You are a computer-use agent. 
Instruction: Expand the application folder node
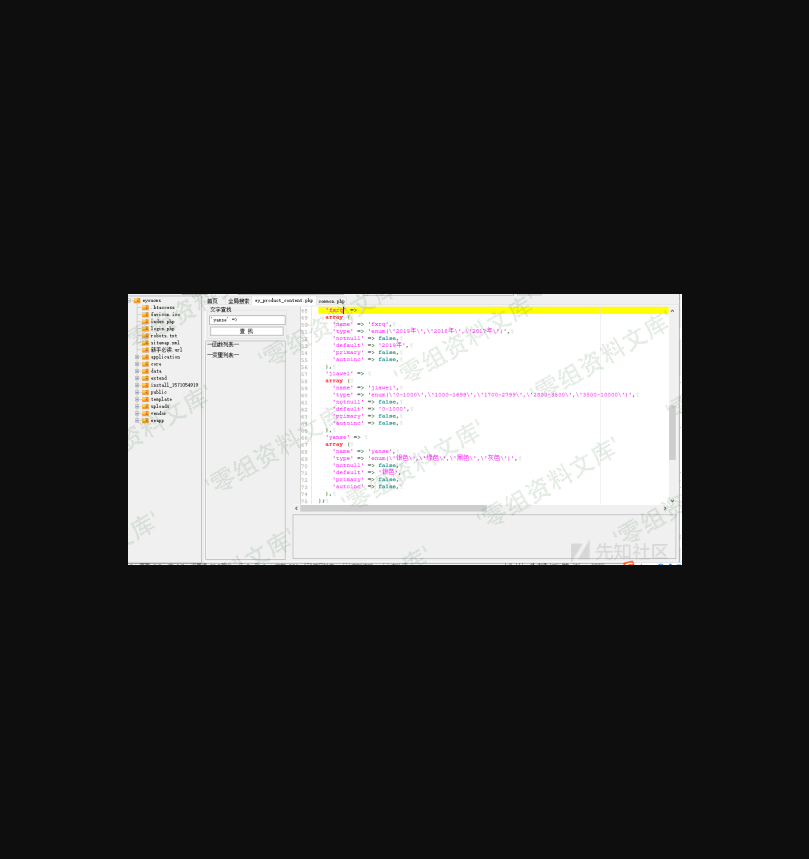tap(137, 357)
